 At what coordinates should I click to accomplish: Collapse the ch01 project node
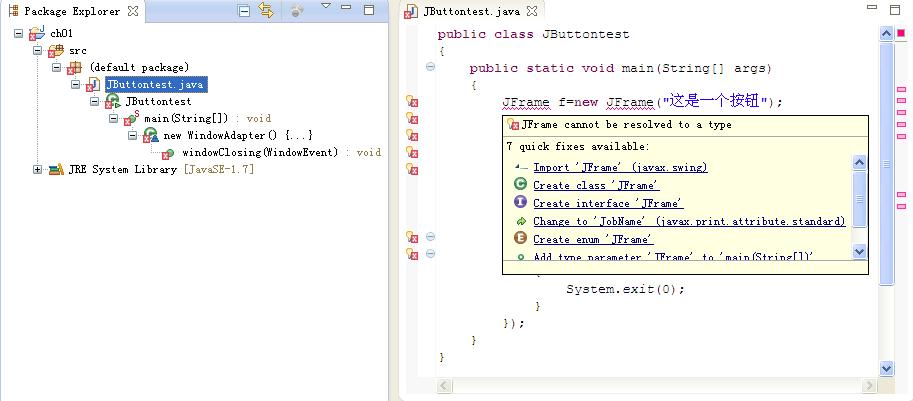tap(18, 33)
